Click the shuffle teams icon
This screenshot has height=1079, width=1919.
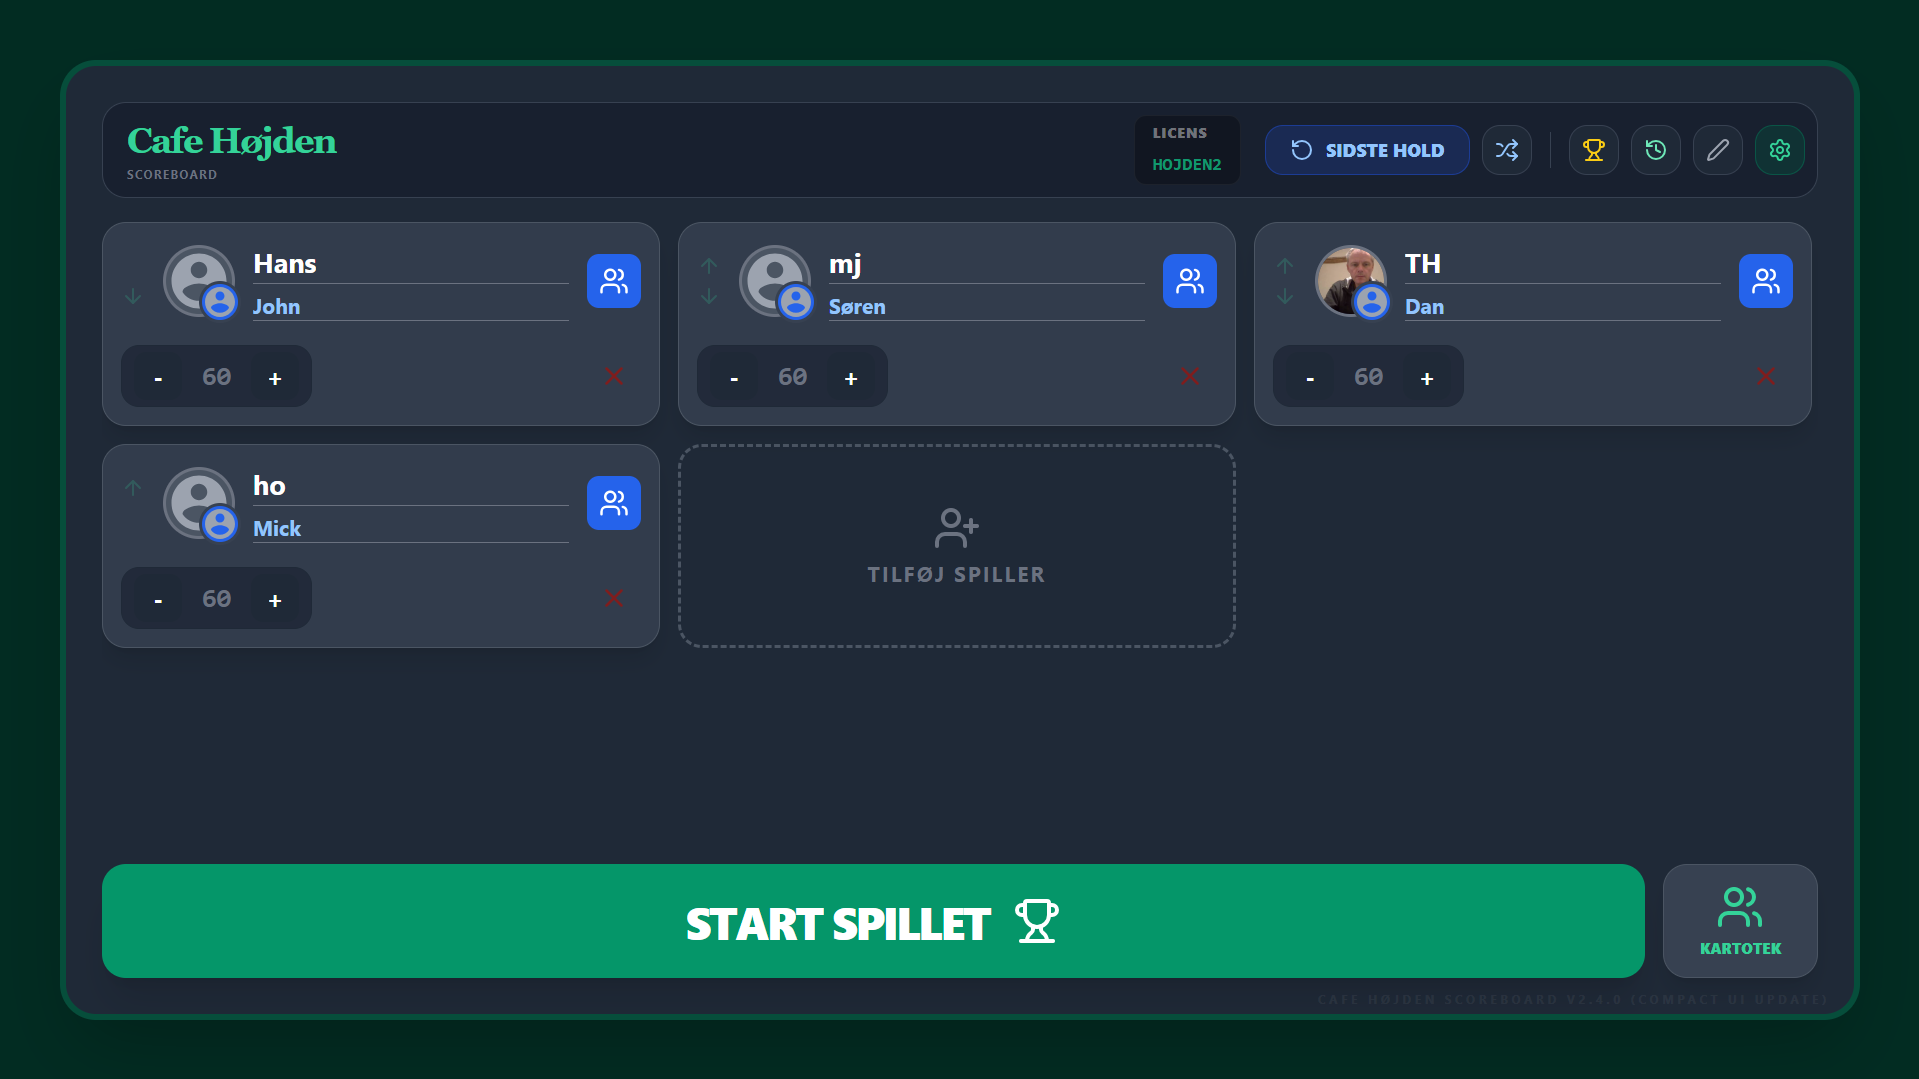[1506, 150]
